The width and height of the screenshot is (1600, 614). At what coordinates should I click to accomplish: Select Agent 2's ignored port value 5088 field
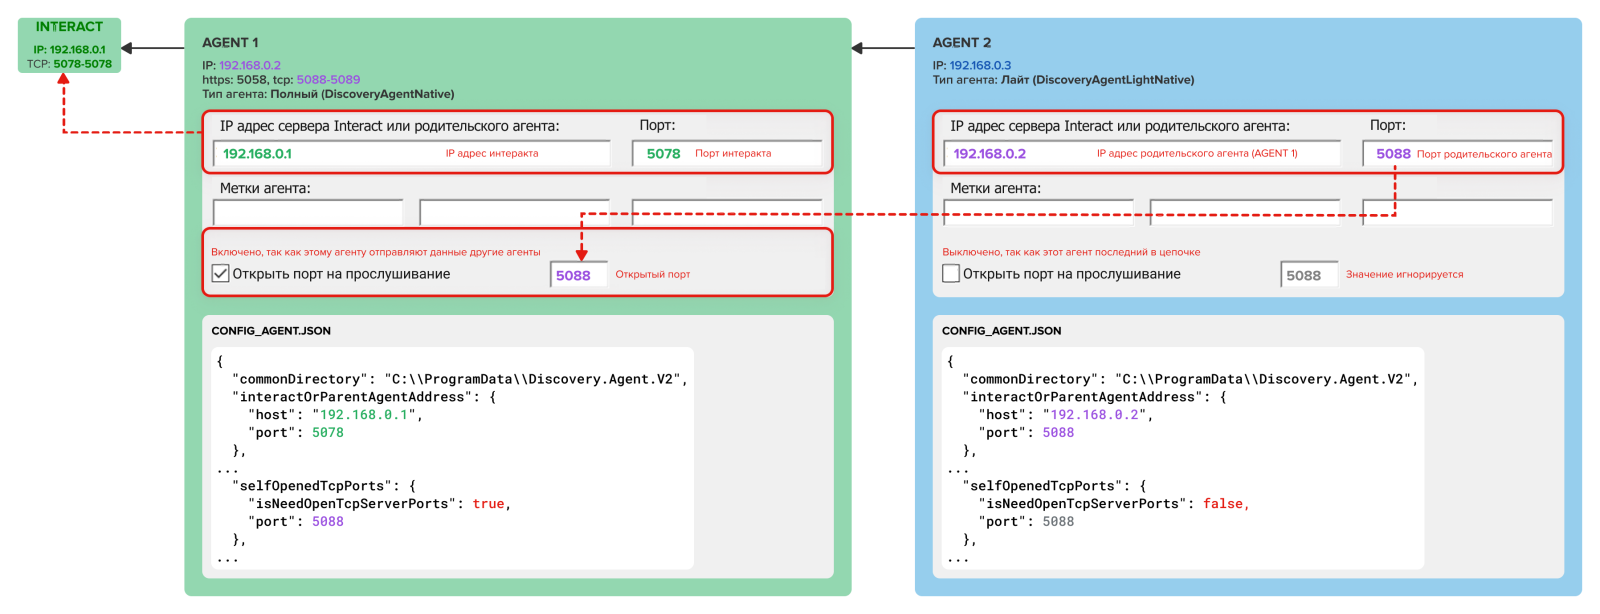(x=1308, y=275)
